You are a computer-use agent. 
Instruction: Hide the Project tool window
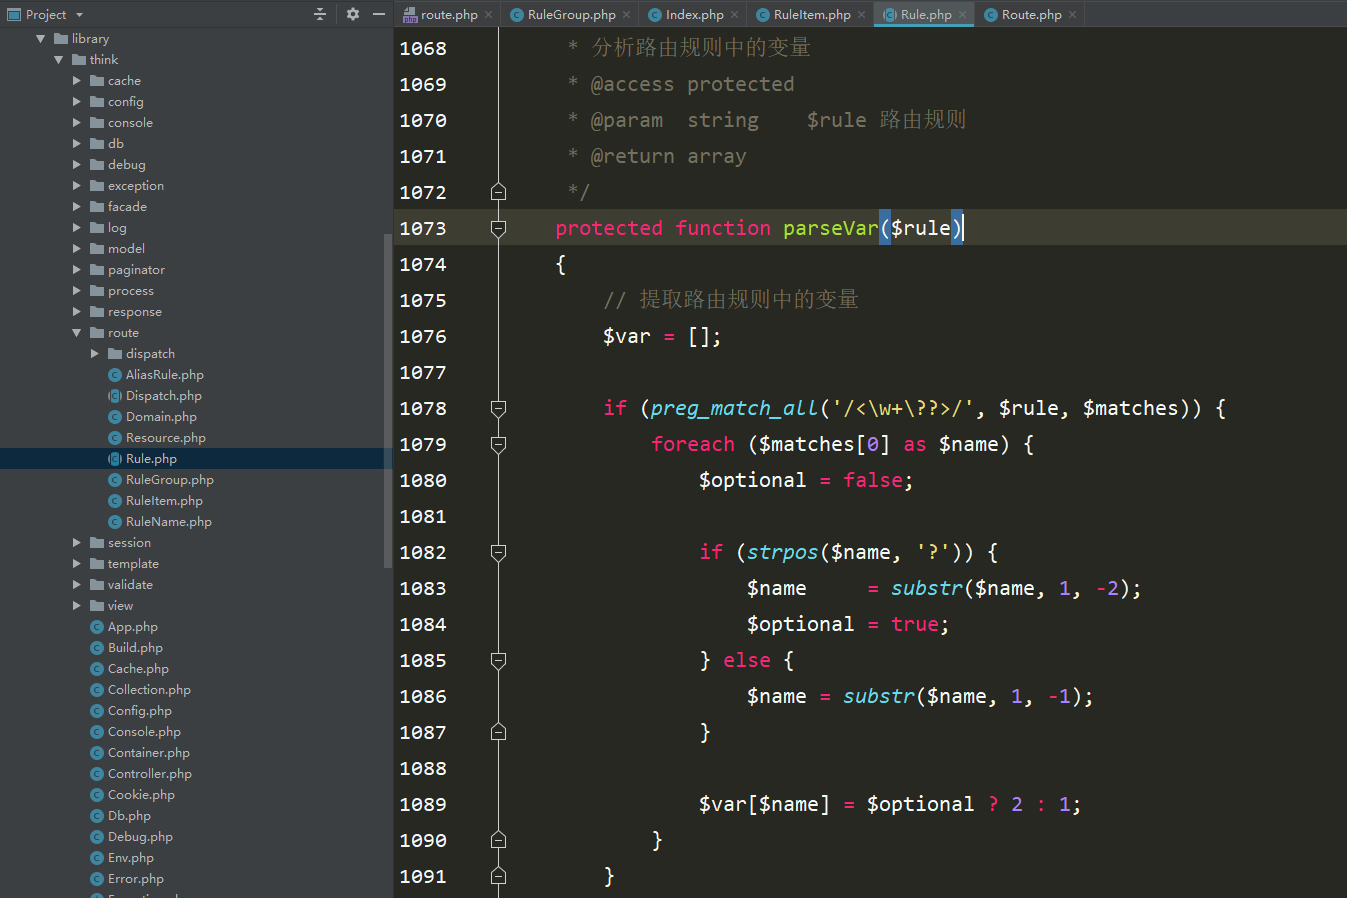coord(379,14)
